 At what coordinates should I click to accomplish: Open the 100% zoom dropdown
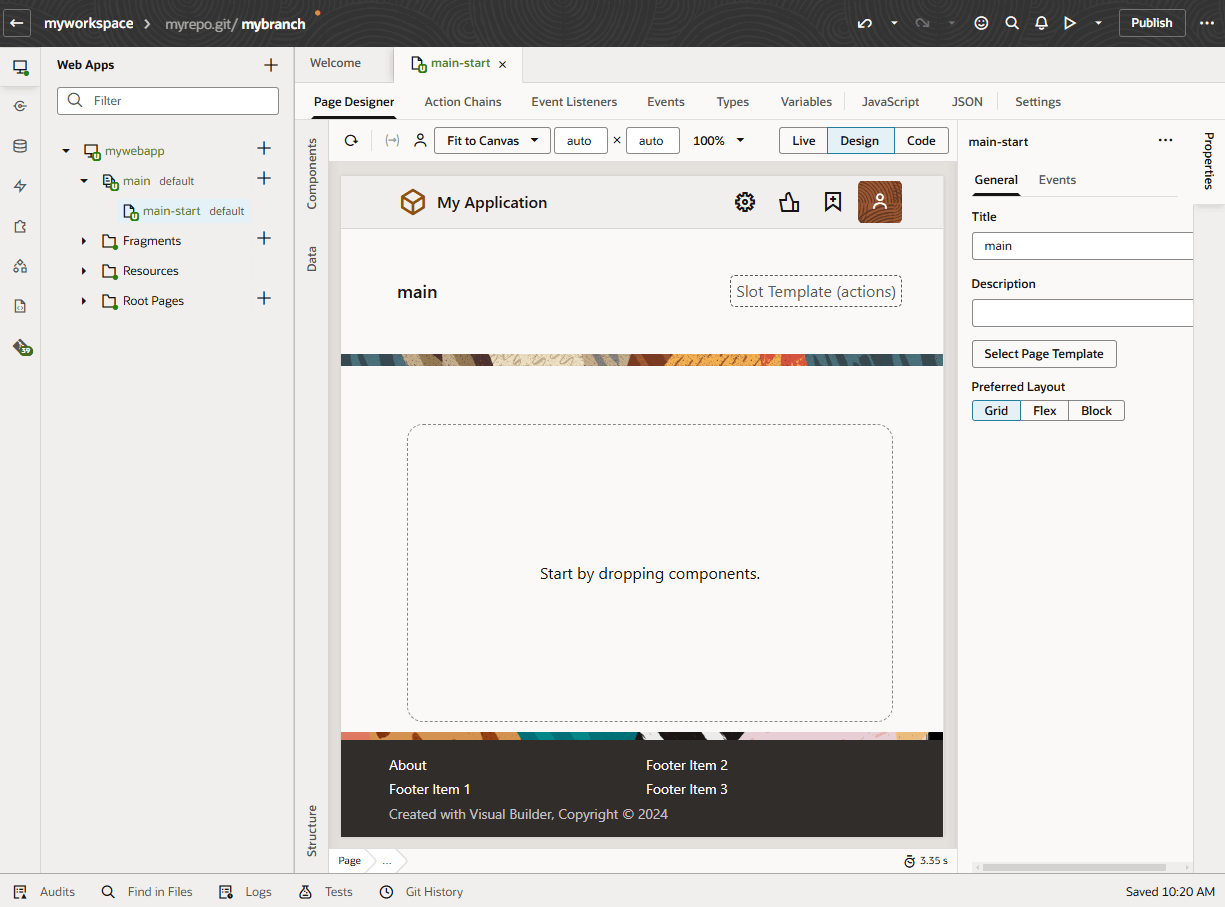[719, 141]
